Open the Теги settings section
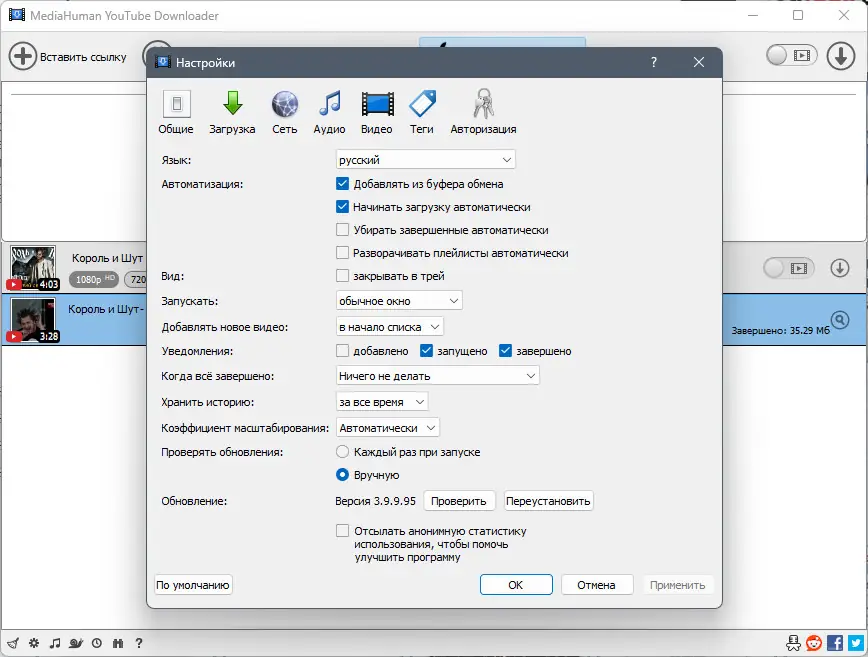The image size is (868, 657). [421, 110]
